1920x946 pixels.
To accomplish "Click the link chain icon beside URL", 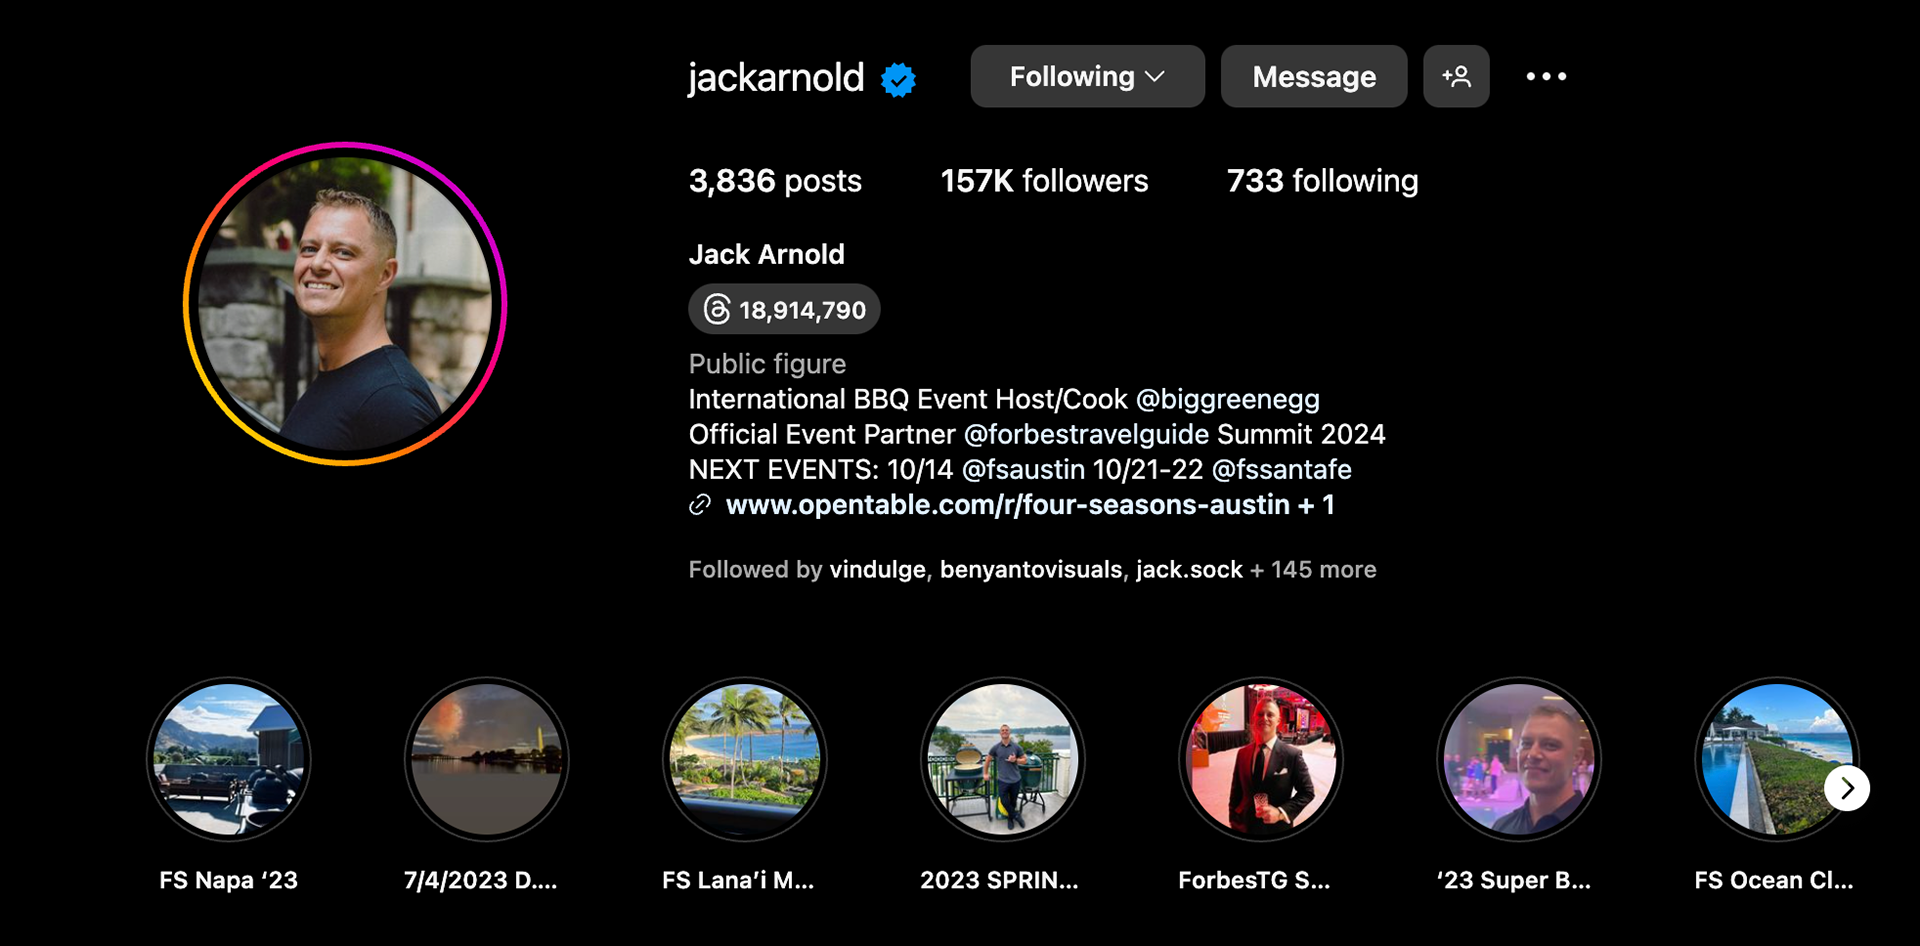I will pos(700,505).
